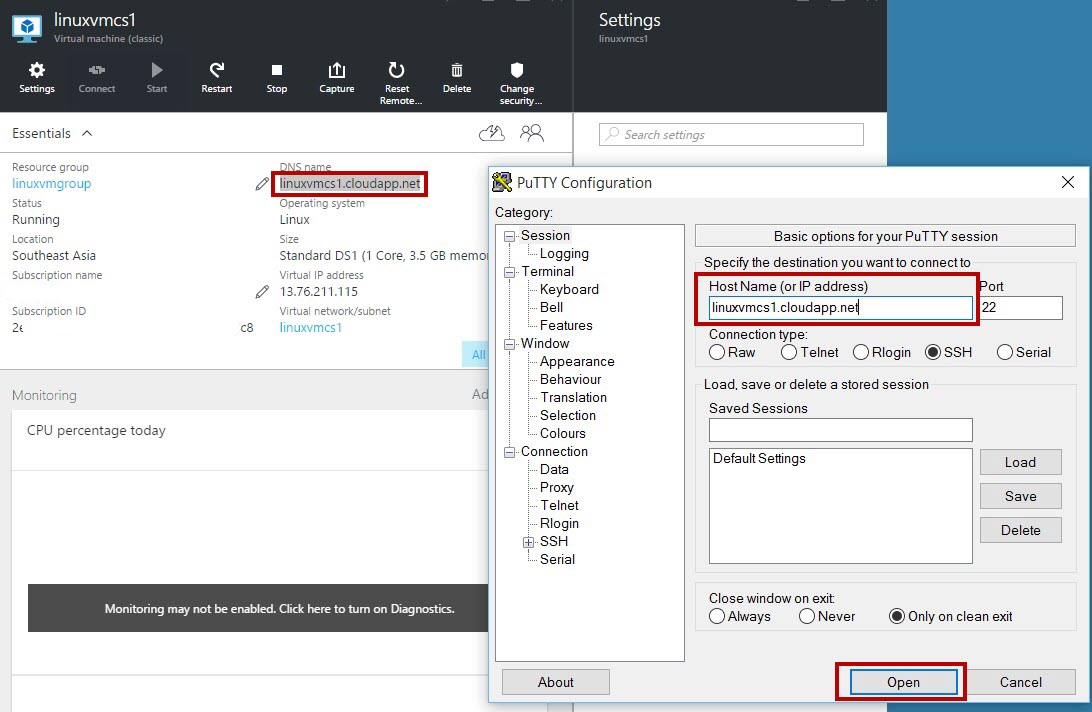
Task: Select Rlogin in category tree
Action: pyautogui.click(x=559, y=523)
